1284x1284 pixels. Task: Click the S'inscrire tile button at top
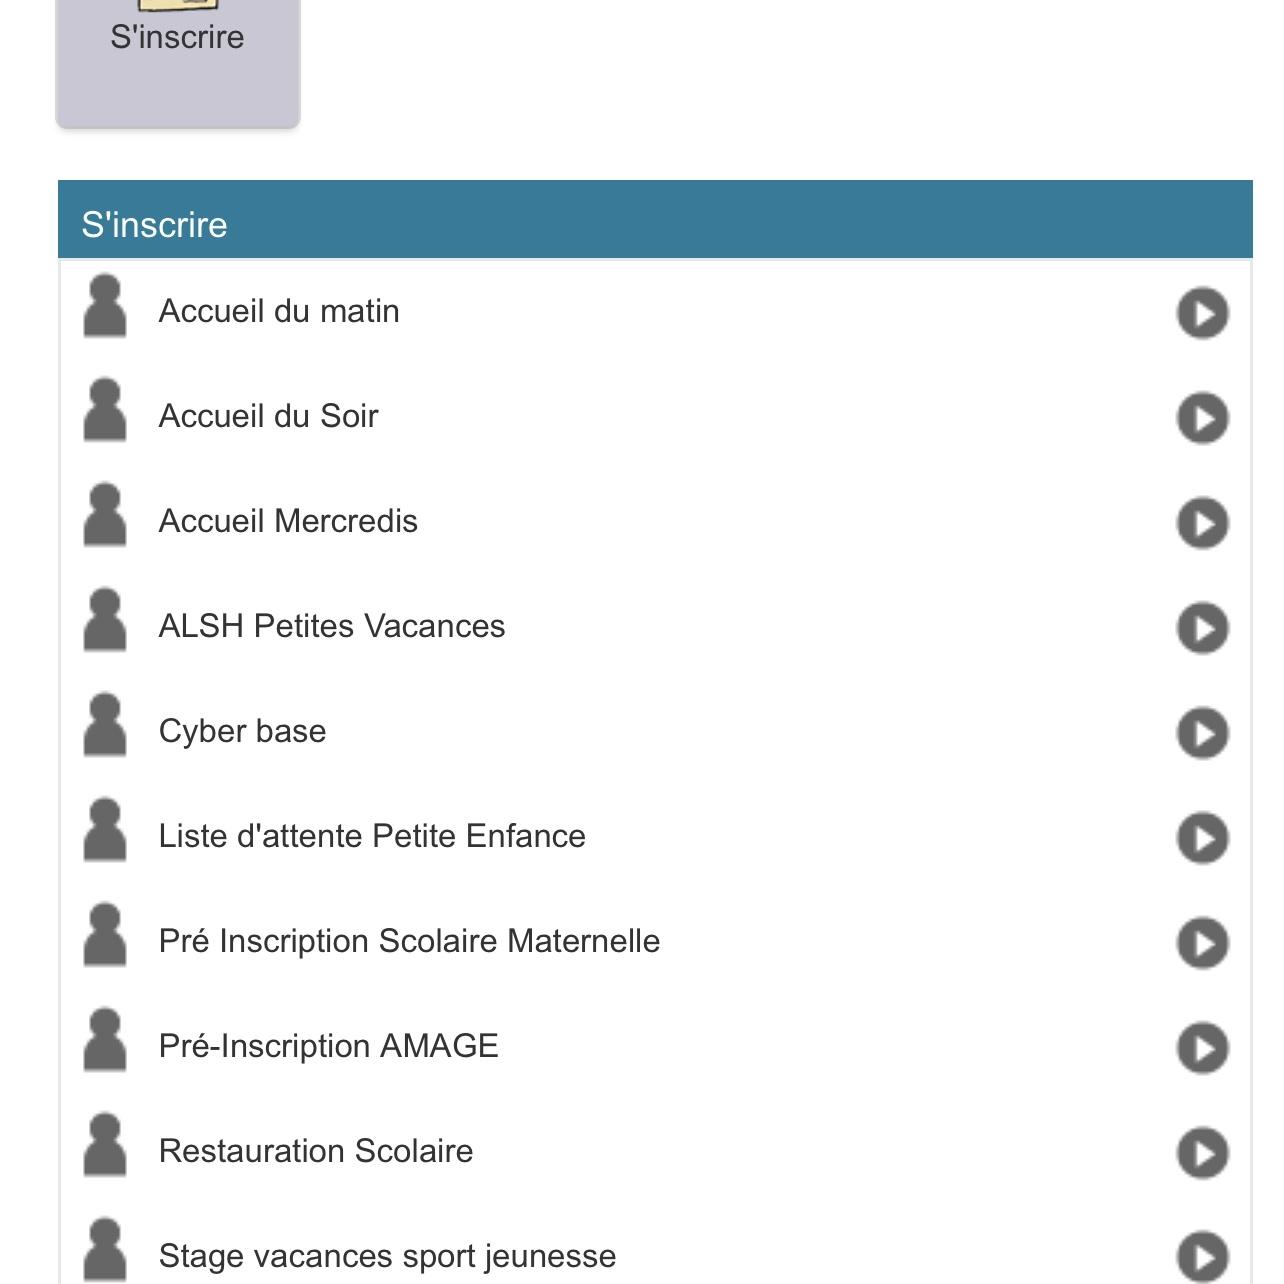[178, 60]
